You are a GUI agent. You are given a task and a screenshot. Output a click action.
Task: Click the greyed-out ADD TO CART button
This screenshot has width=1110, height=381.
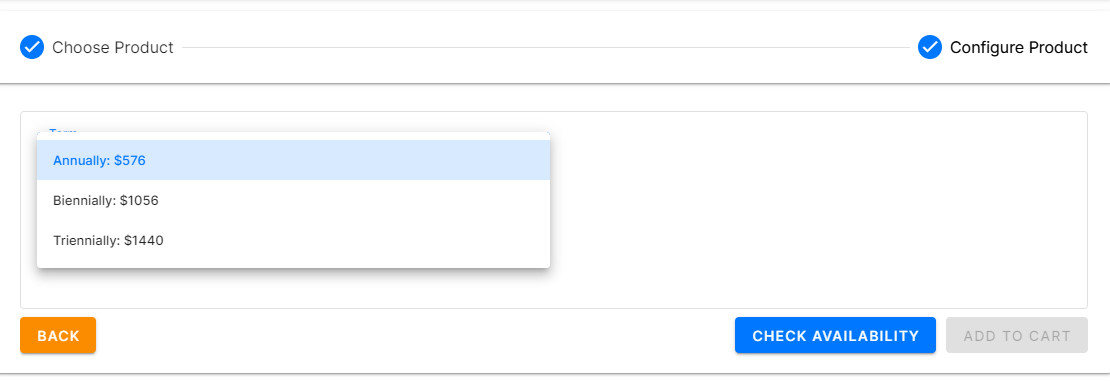(1017, 335)
